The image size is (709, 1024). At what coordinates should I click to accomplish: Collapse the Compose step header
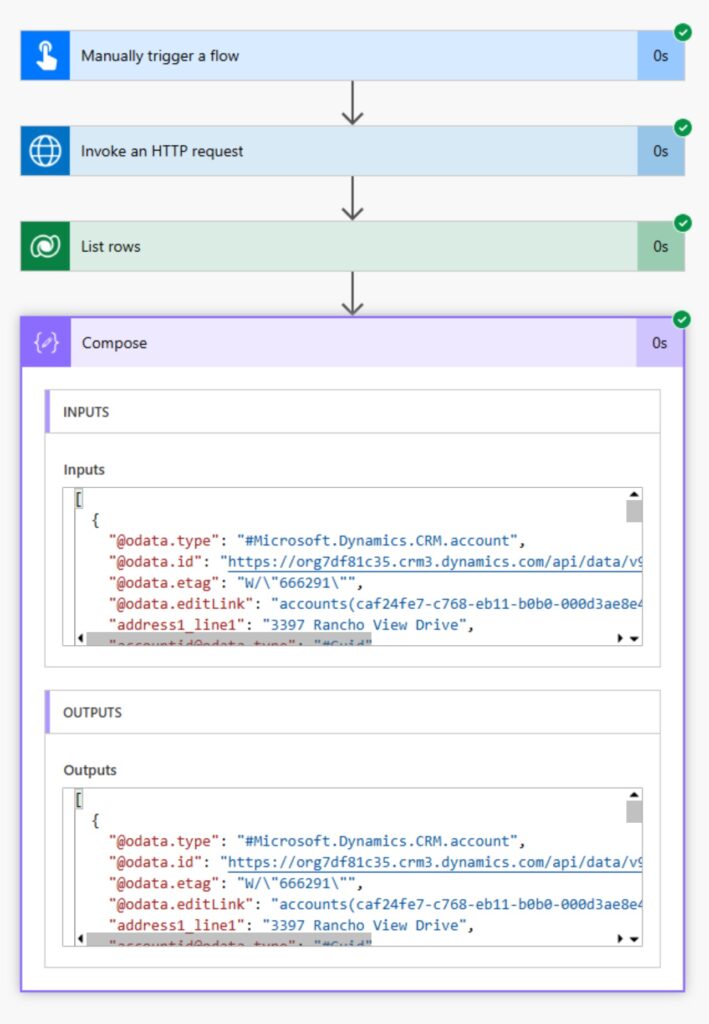353,342
